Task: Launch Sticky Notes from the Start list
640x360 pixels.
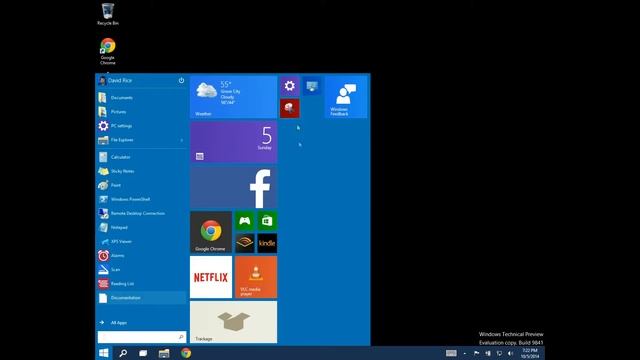Action: (x=141, y=171)
